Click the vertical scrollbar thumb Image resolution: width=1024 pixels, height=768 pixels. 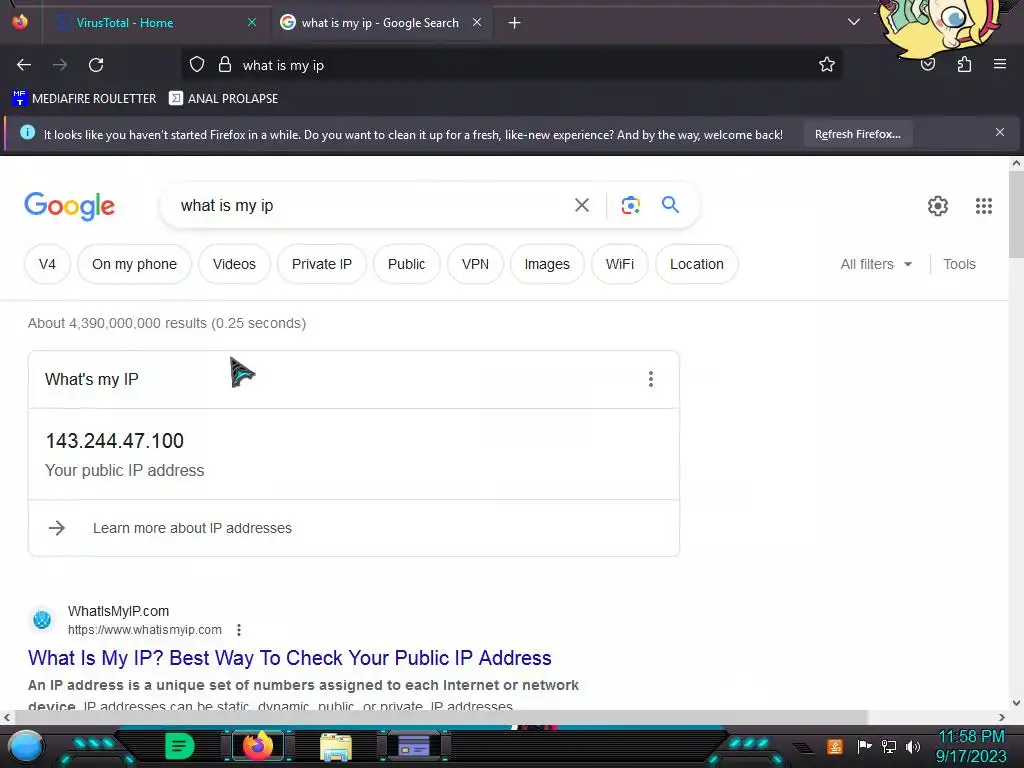tap(1016, 214)
